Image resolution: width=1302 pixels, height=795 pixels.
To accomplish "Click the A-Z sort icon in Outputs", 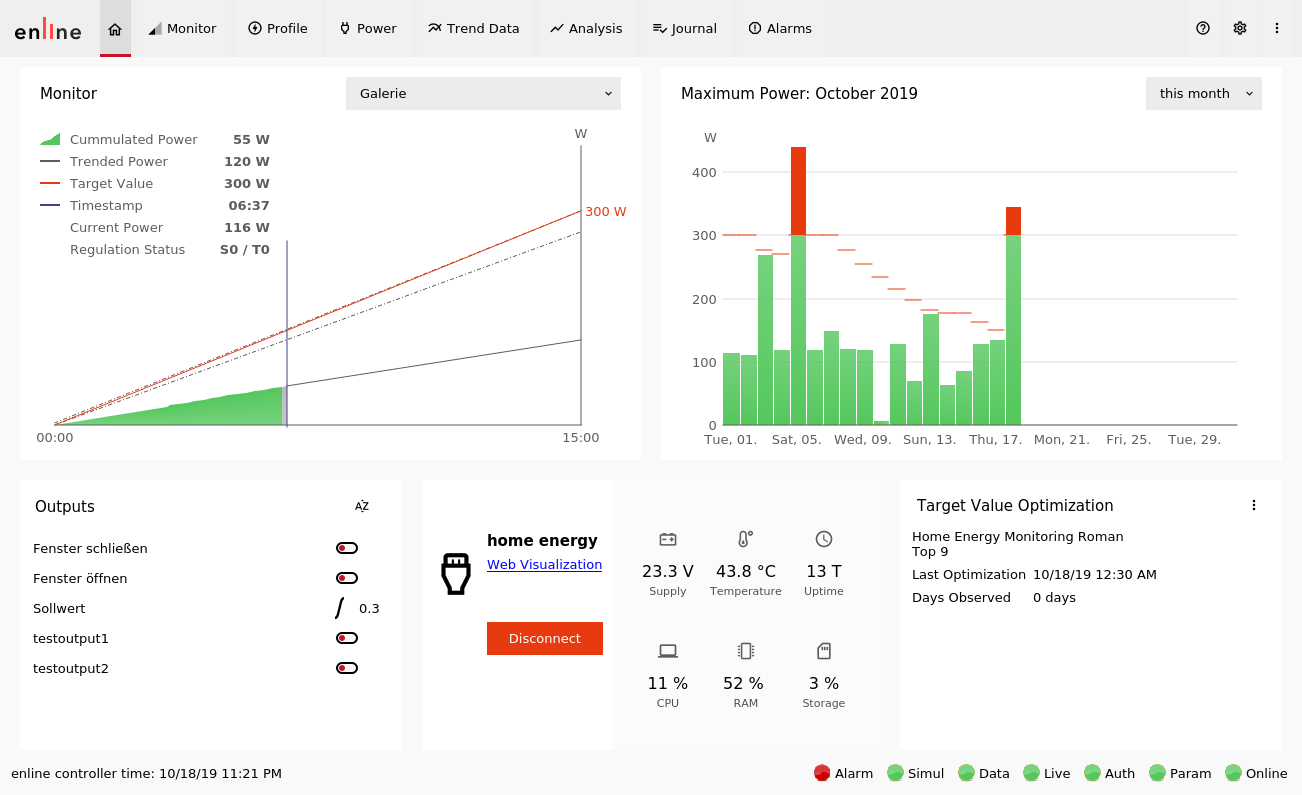I will tap(362, 506).
